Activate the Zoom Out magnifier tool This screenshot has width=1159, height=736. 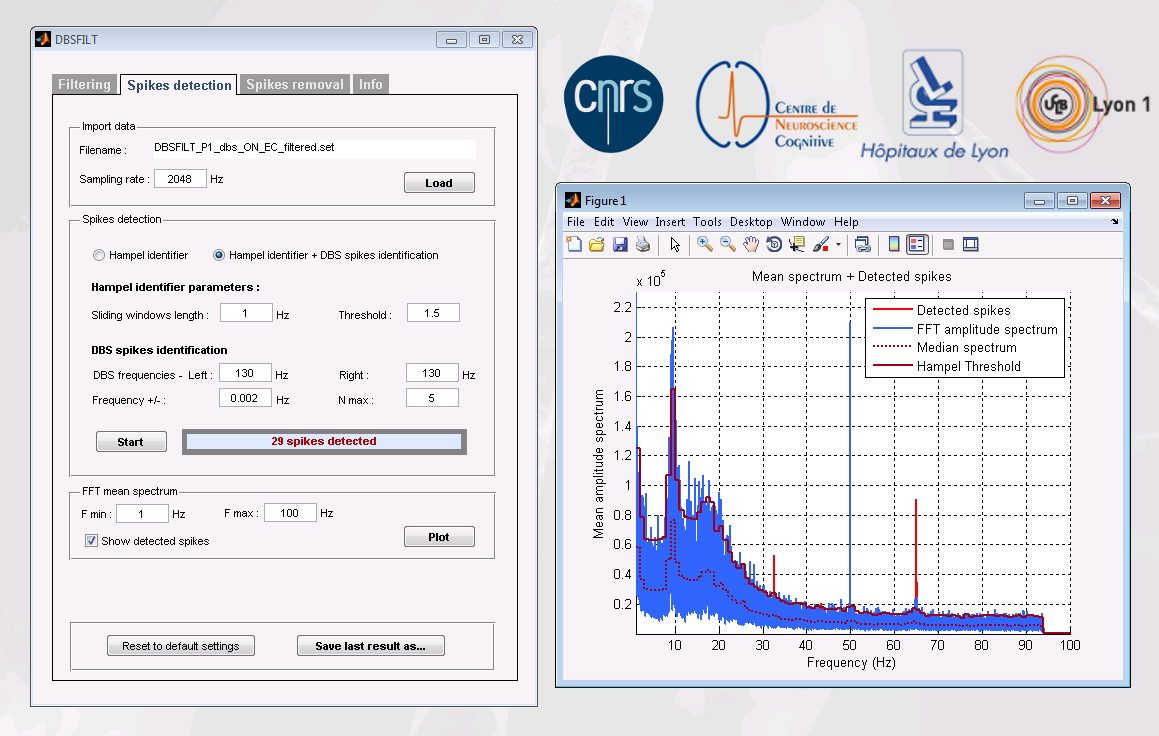728,244
